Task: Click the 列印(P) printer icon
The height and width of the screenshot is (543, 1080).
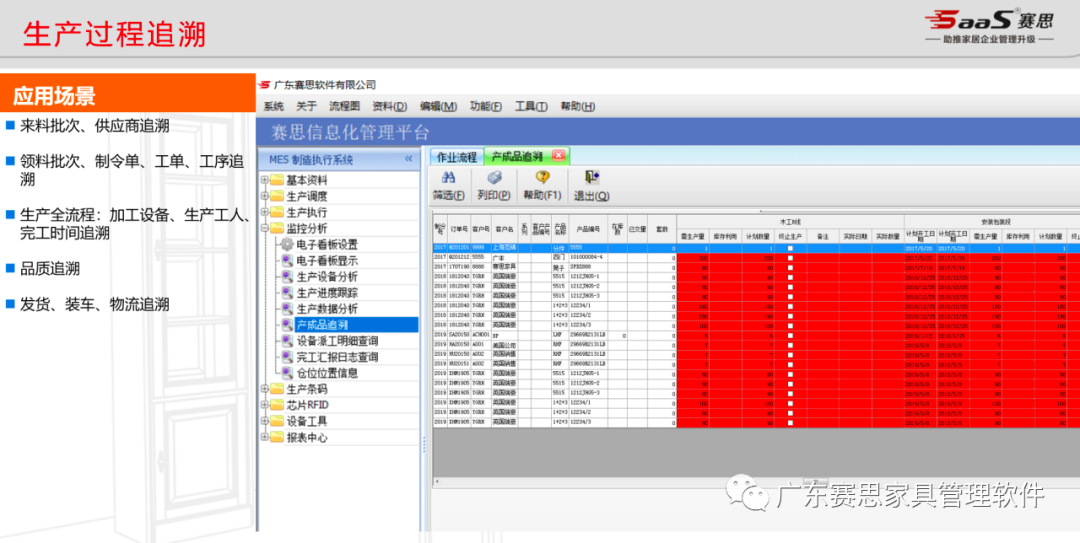Action: 494,178
